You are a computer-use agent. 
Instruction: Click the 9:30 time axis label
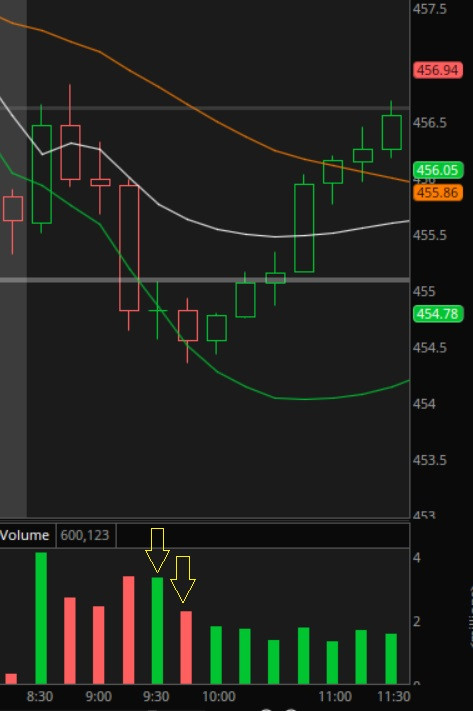click(156, 696)
